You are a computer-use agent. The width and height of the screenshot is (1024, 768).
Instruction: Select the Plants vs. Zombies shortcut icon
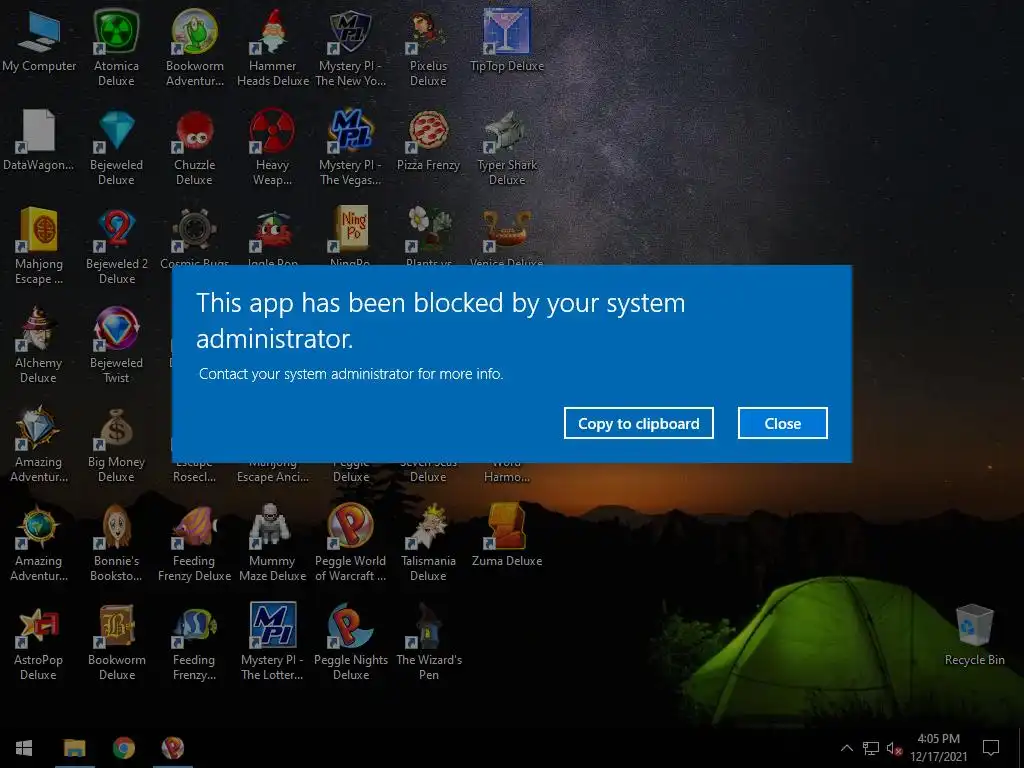click(428, 229)
